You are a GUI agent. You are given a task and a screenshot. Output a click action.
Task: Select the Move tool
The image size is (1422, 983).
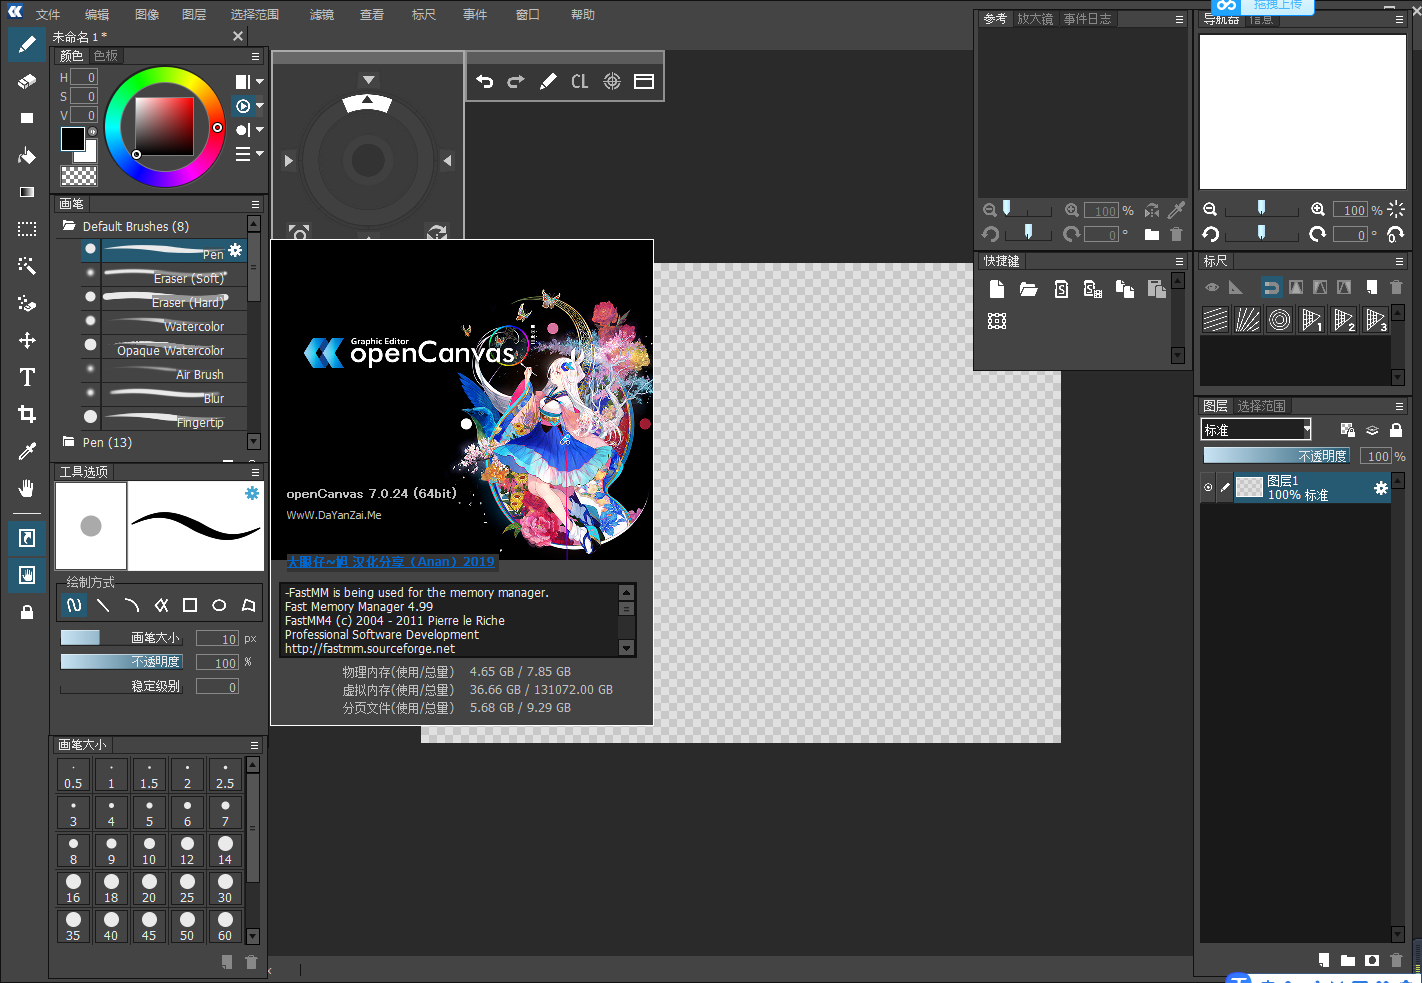pyautogui.click(x=27, y=340)
